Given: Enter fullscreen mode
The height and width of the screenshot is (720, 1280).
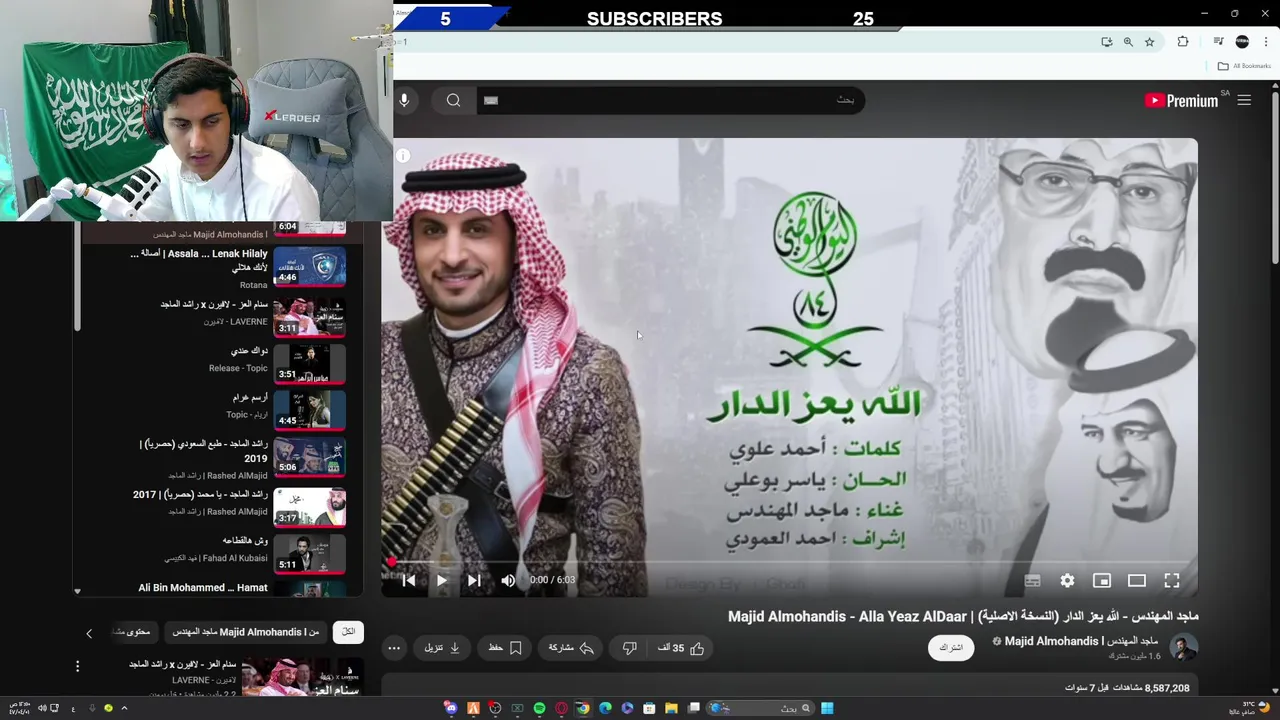Looking at the screenshot, I should 1172,580.
